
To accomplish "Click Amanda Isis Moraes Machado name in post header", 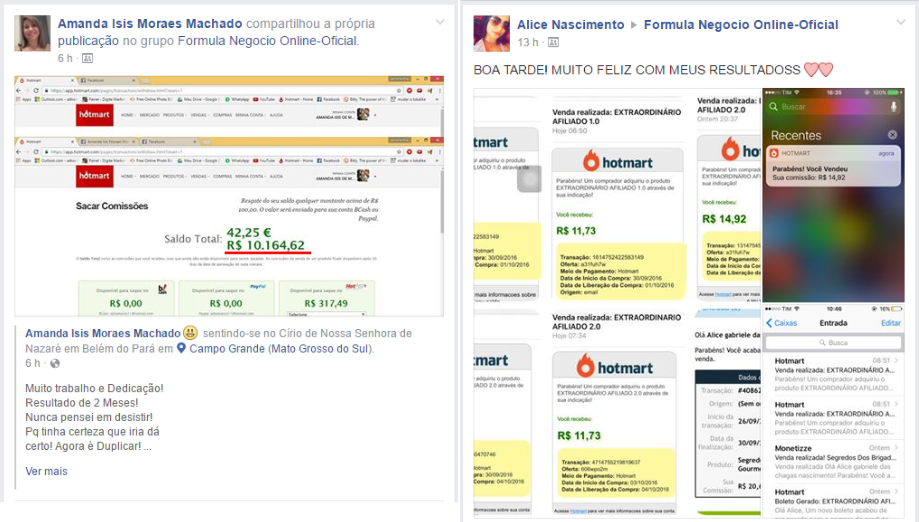I will [150, 24].
